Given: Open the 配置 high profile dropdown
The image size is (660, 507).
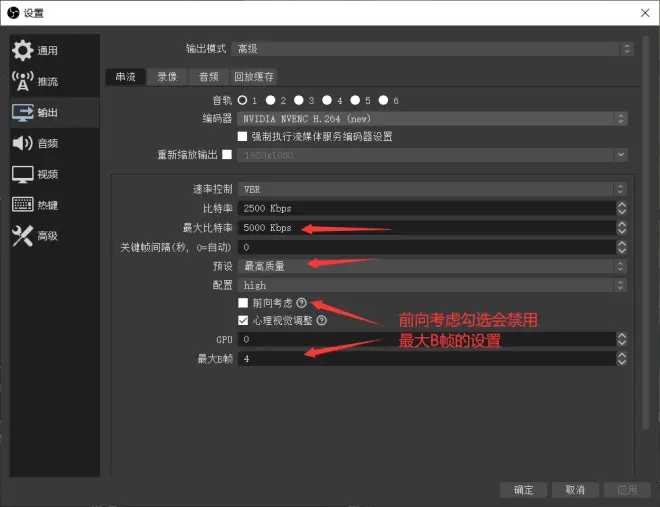Looking at the screenshot, I should [432, 285].
